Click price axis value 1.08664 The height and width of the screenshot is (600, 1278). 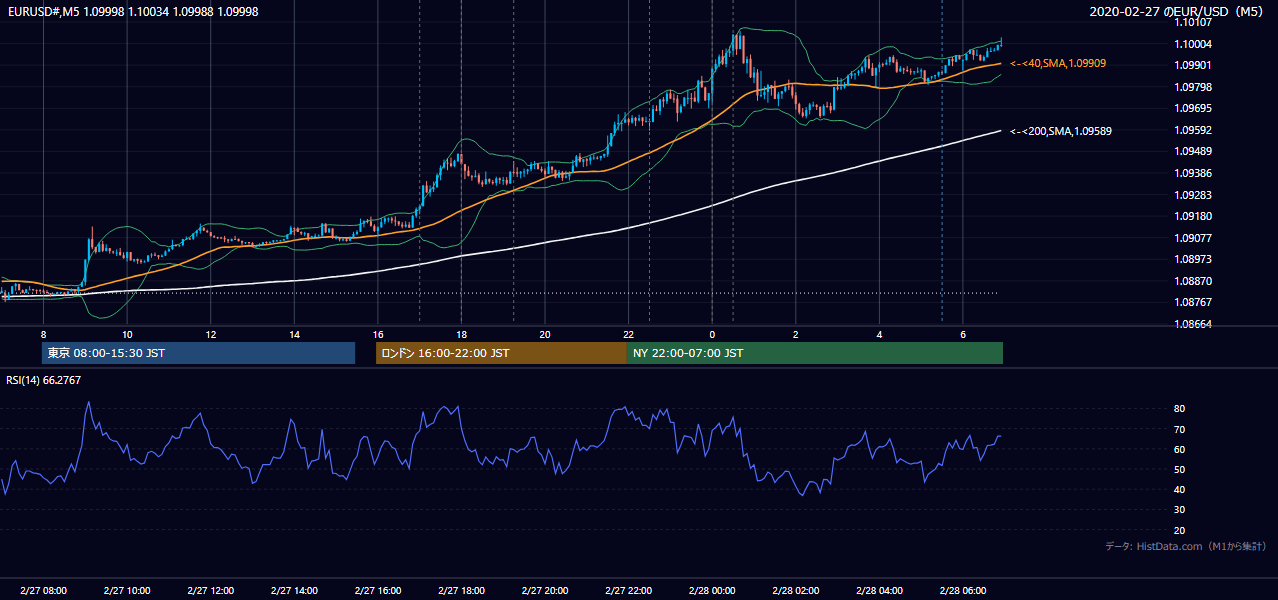tap(1194, 324)
